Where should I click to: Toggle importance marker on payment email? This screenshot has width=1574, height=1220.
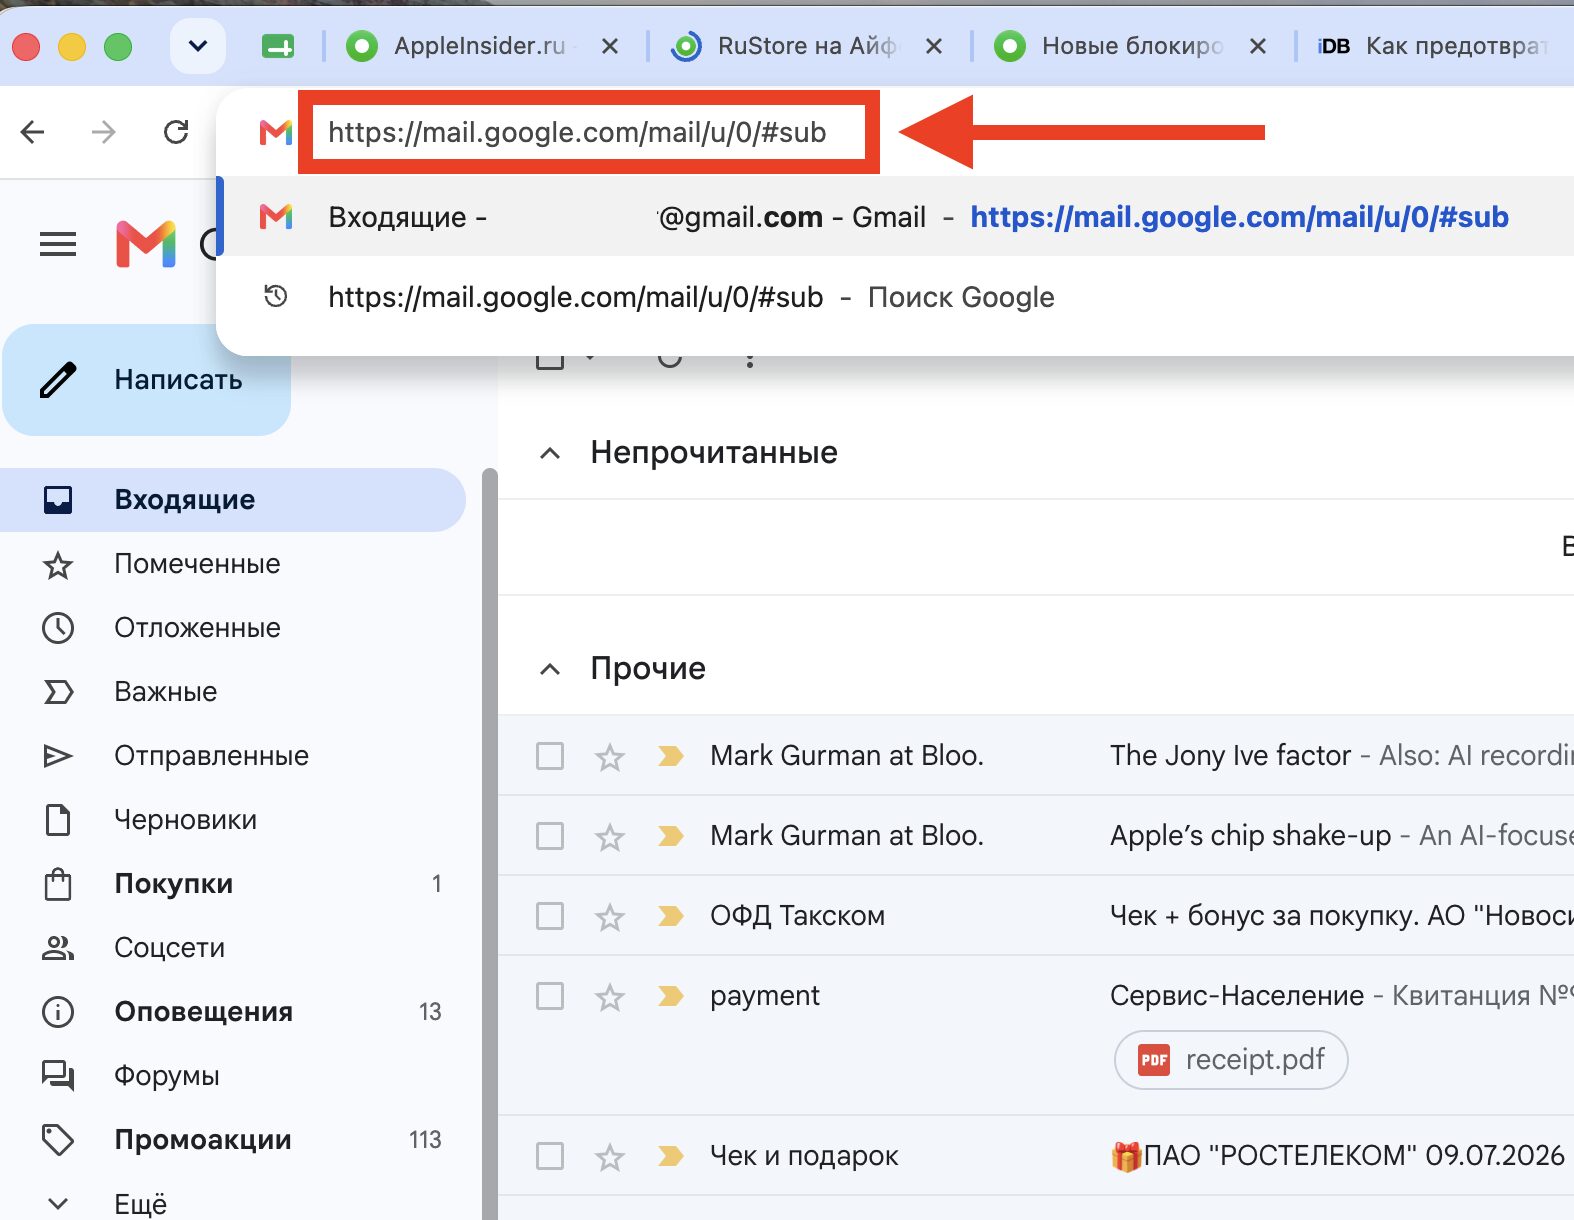[x=671, y=996]
